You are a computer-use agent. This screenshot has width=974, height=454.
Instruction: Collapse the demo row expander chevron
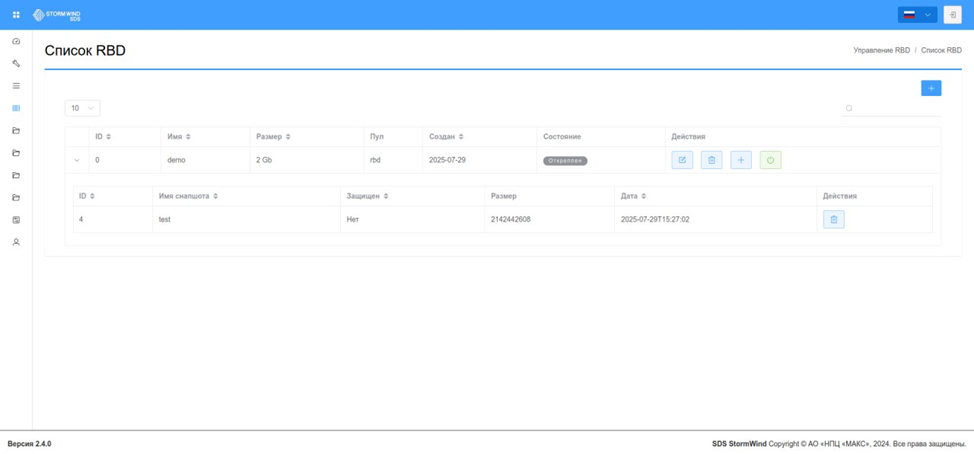tap(77, 160)
